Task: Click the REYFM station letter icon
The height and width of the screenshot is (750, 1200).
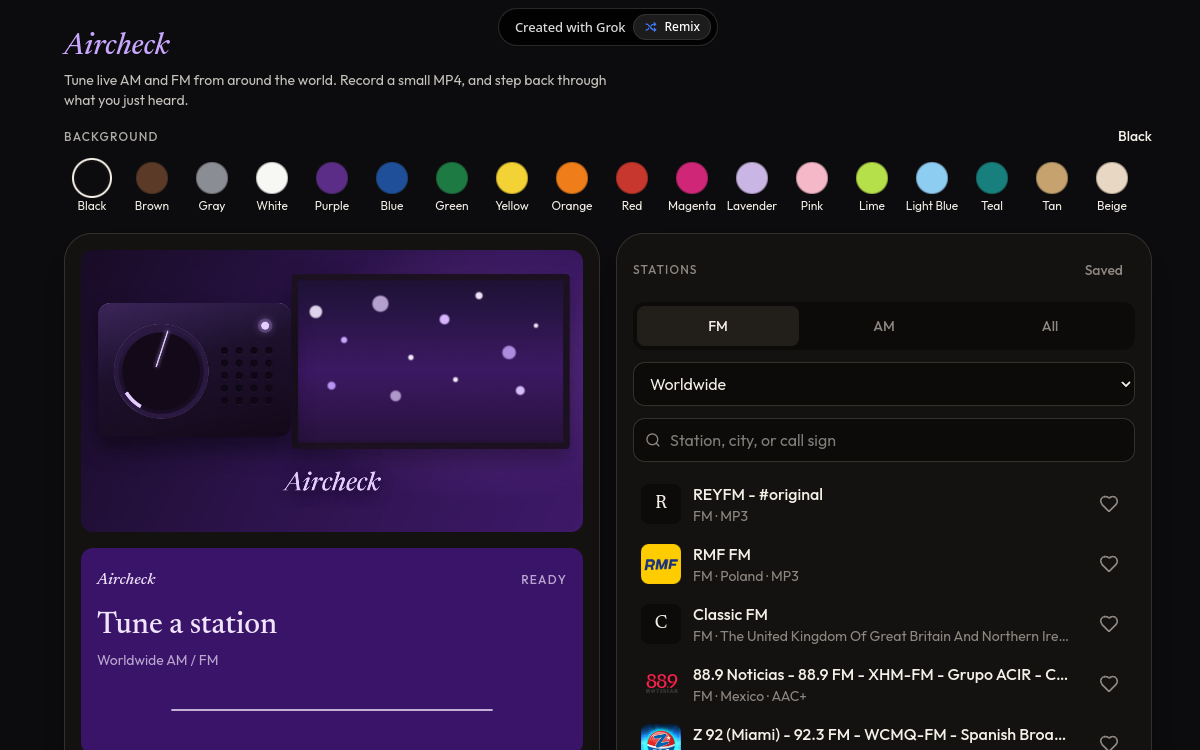Action: click(x=661, y=504)
